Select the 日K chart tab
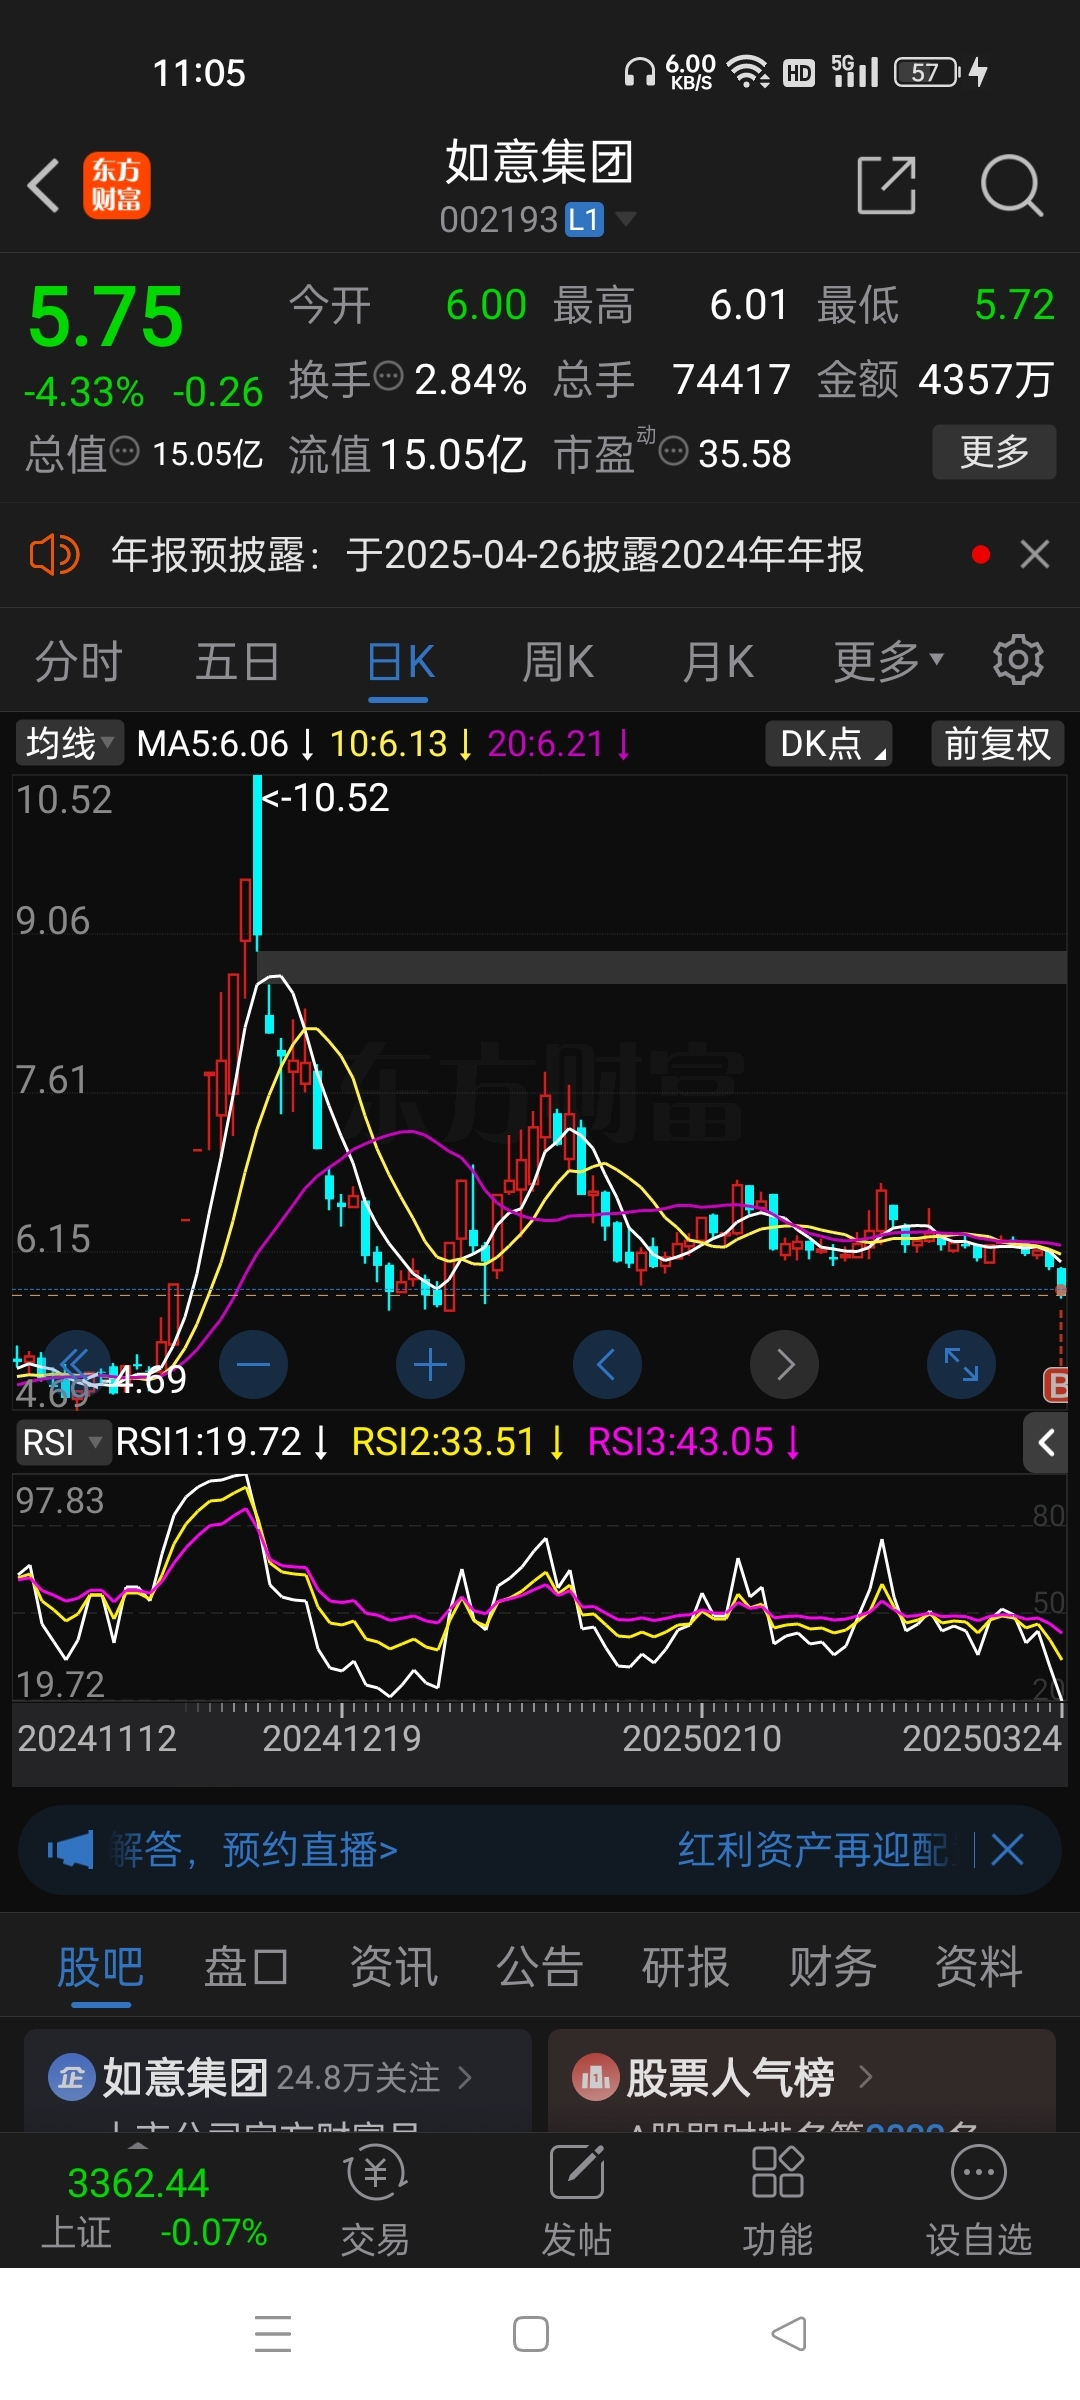Image resolution: width=1080 pixels, height=2400 pixels. click(x=400, y=661)
